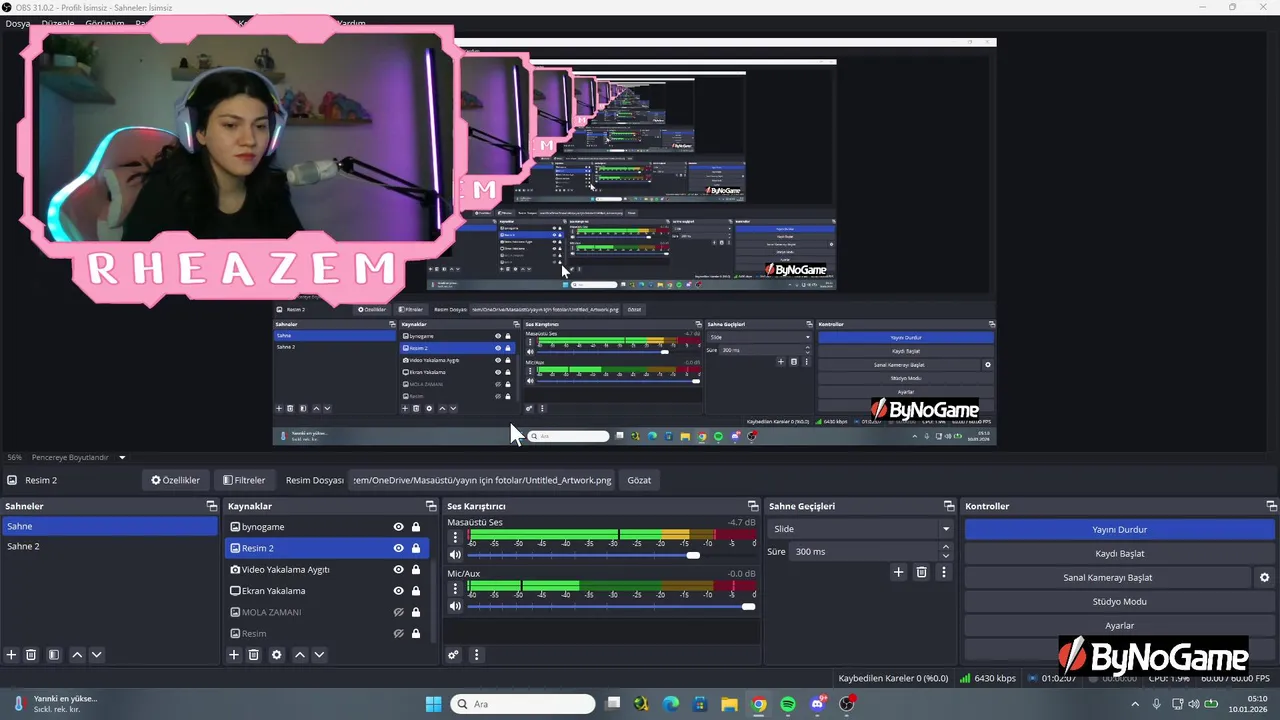
Task: Unlock the MOLA ZAMANI source
Action: coord(416,612)
